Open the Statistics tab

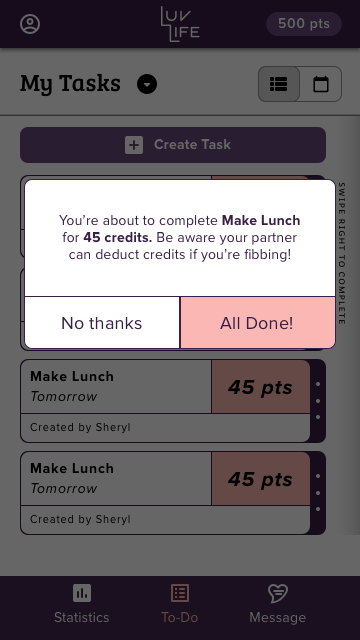[82, 604]
